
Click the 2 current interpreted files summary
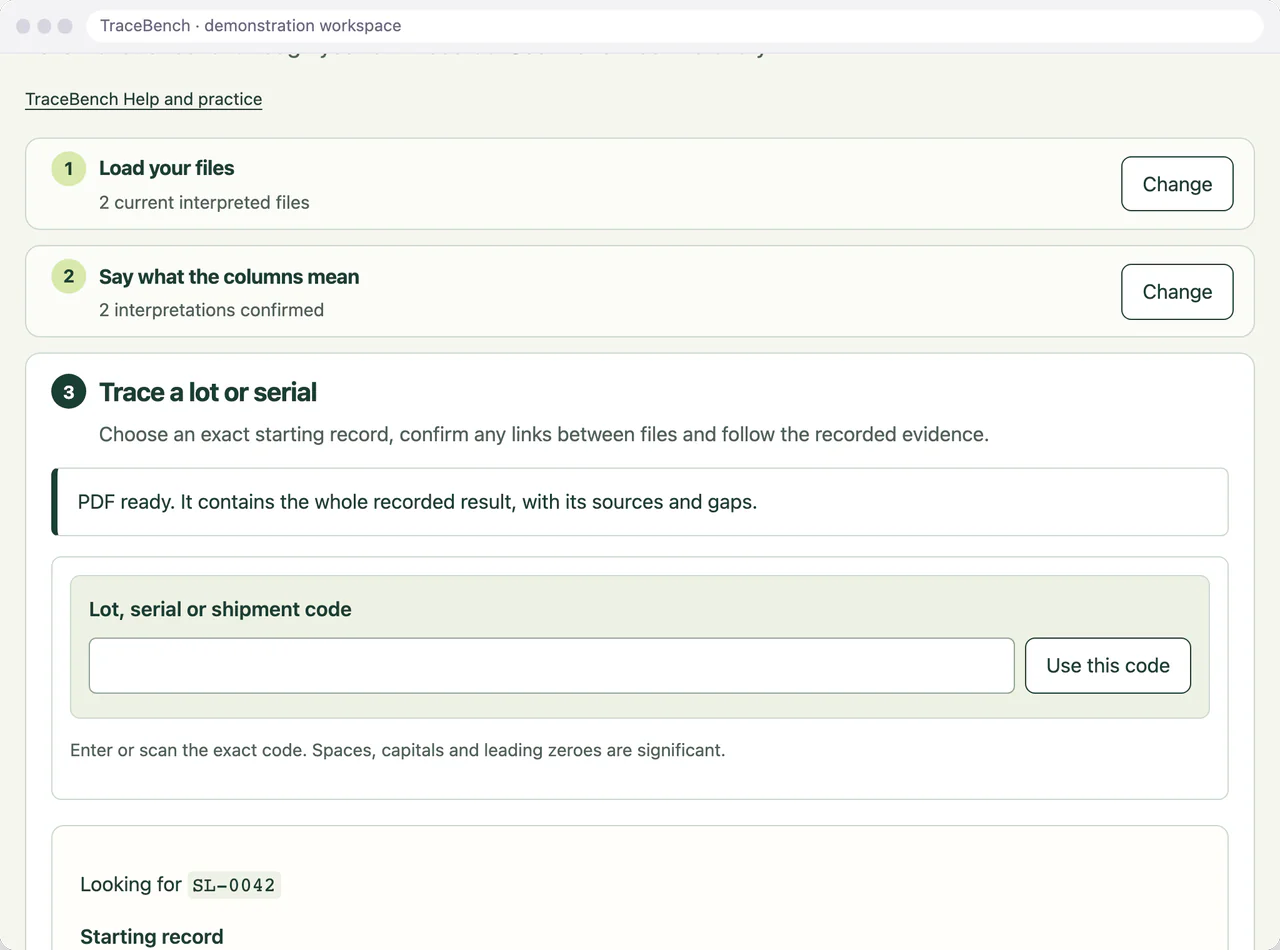tap(204, 202)
